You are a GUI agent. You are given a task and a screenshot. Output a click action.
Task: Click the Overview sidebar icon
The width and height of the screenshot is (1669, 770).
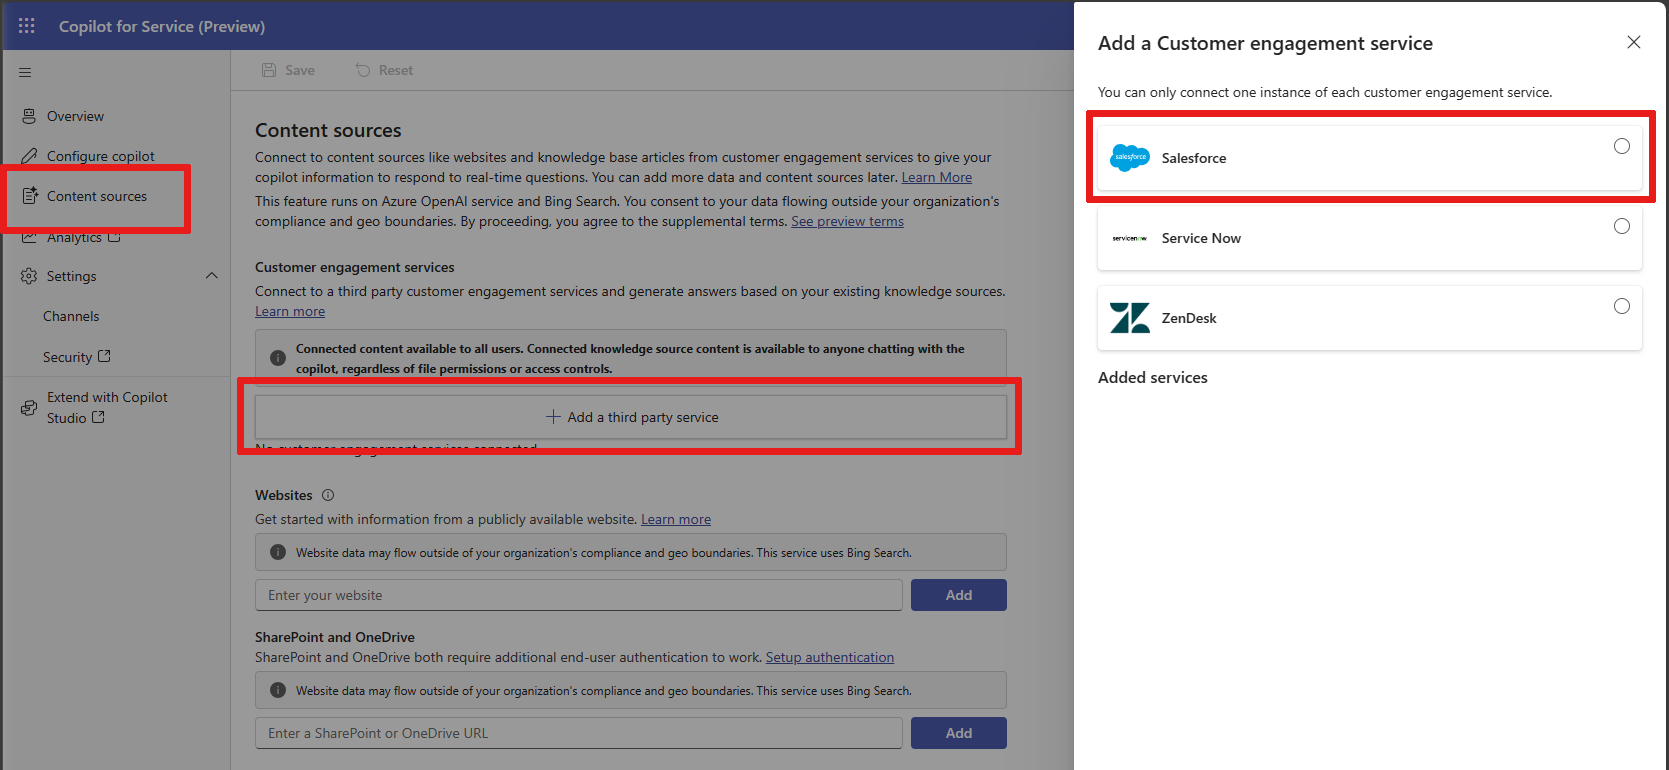click(29, 116)
